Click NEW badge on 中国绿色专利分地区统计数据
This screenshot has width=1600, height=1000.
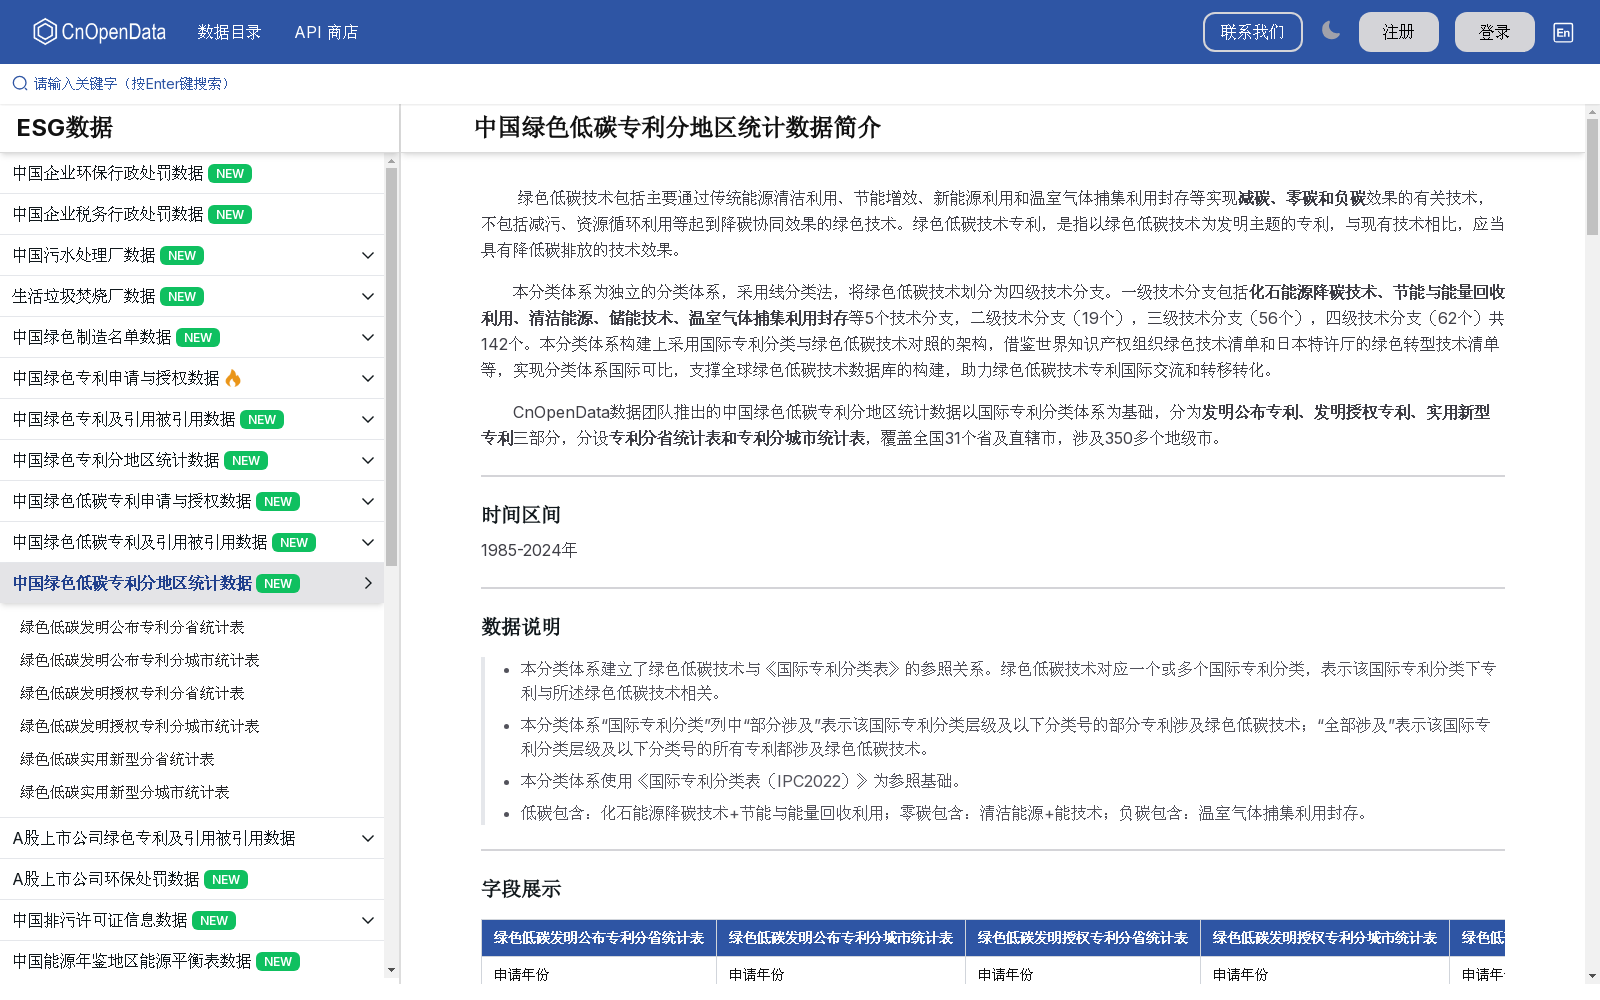pyautogui.click(x=246, y=461)
